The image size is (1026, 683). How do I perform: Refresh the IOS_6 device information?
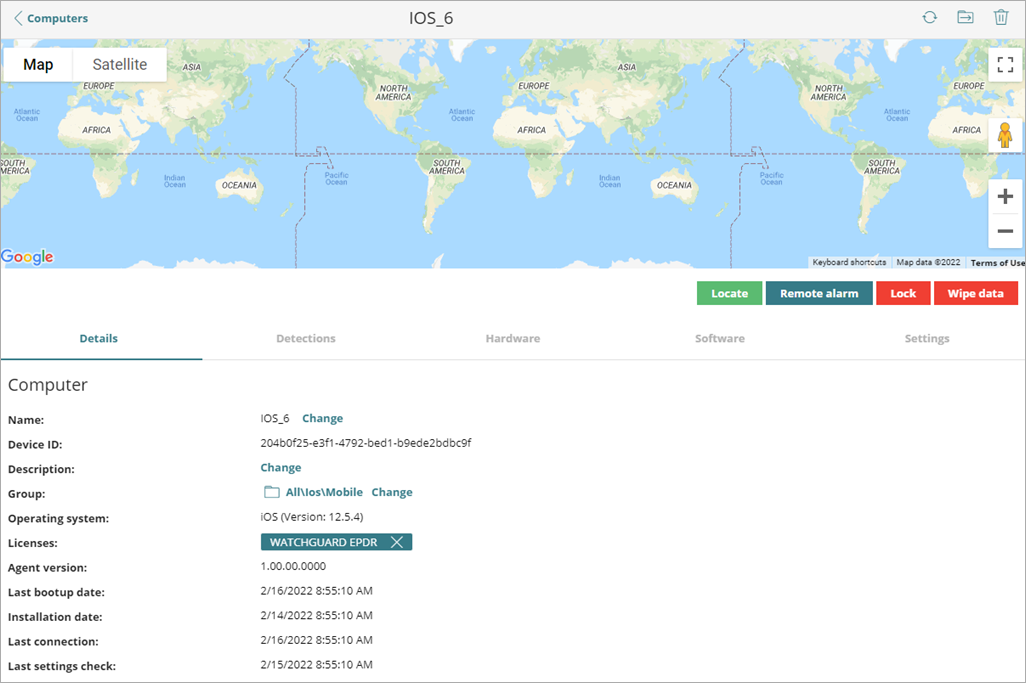click(929, 17)
